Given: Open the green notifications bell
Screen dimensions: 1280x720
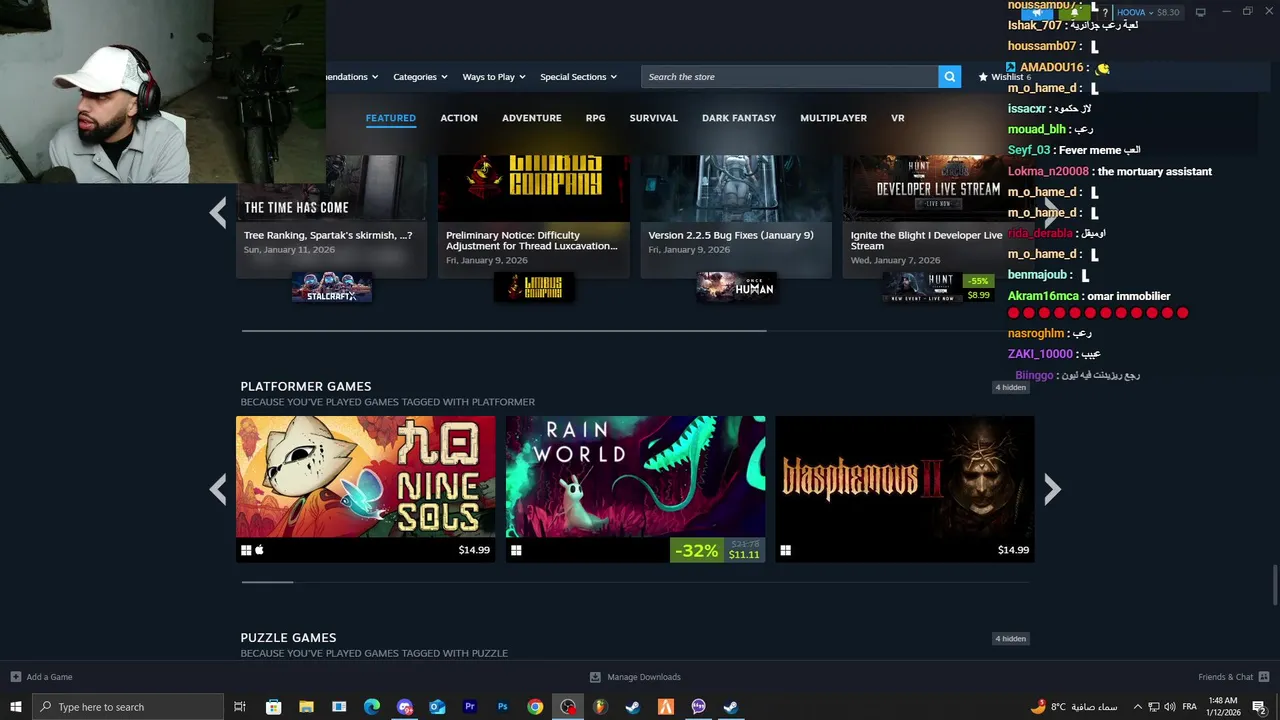Looking at the screenshot, I should pyautogui.click(x=1074, y=13).
